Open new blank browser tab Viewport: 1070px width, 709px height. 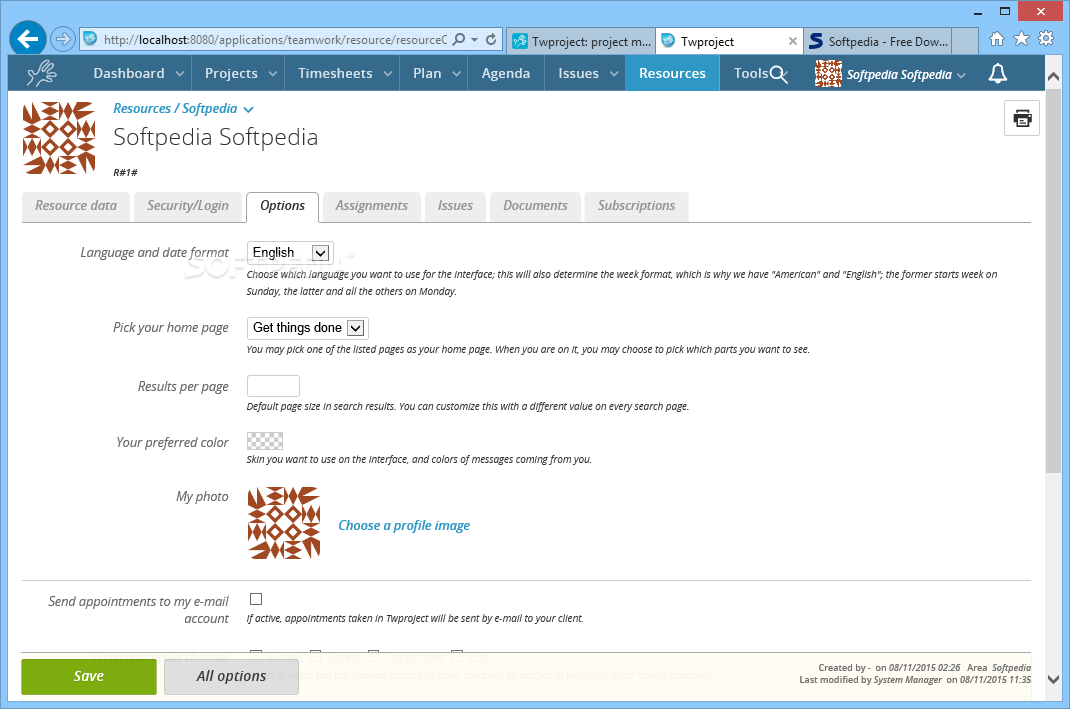pos(965,41)
